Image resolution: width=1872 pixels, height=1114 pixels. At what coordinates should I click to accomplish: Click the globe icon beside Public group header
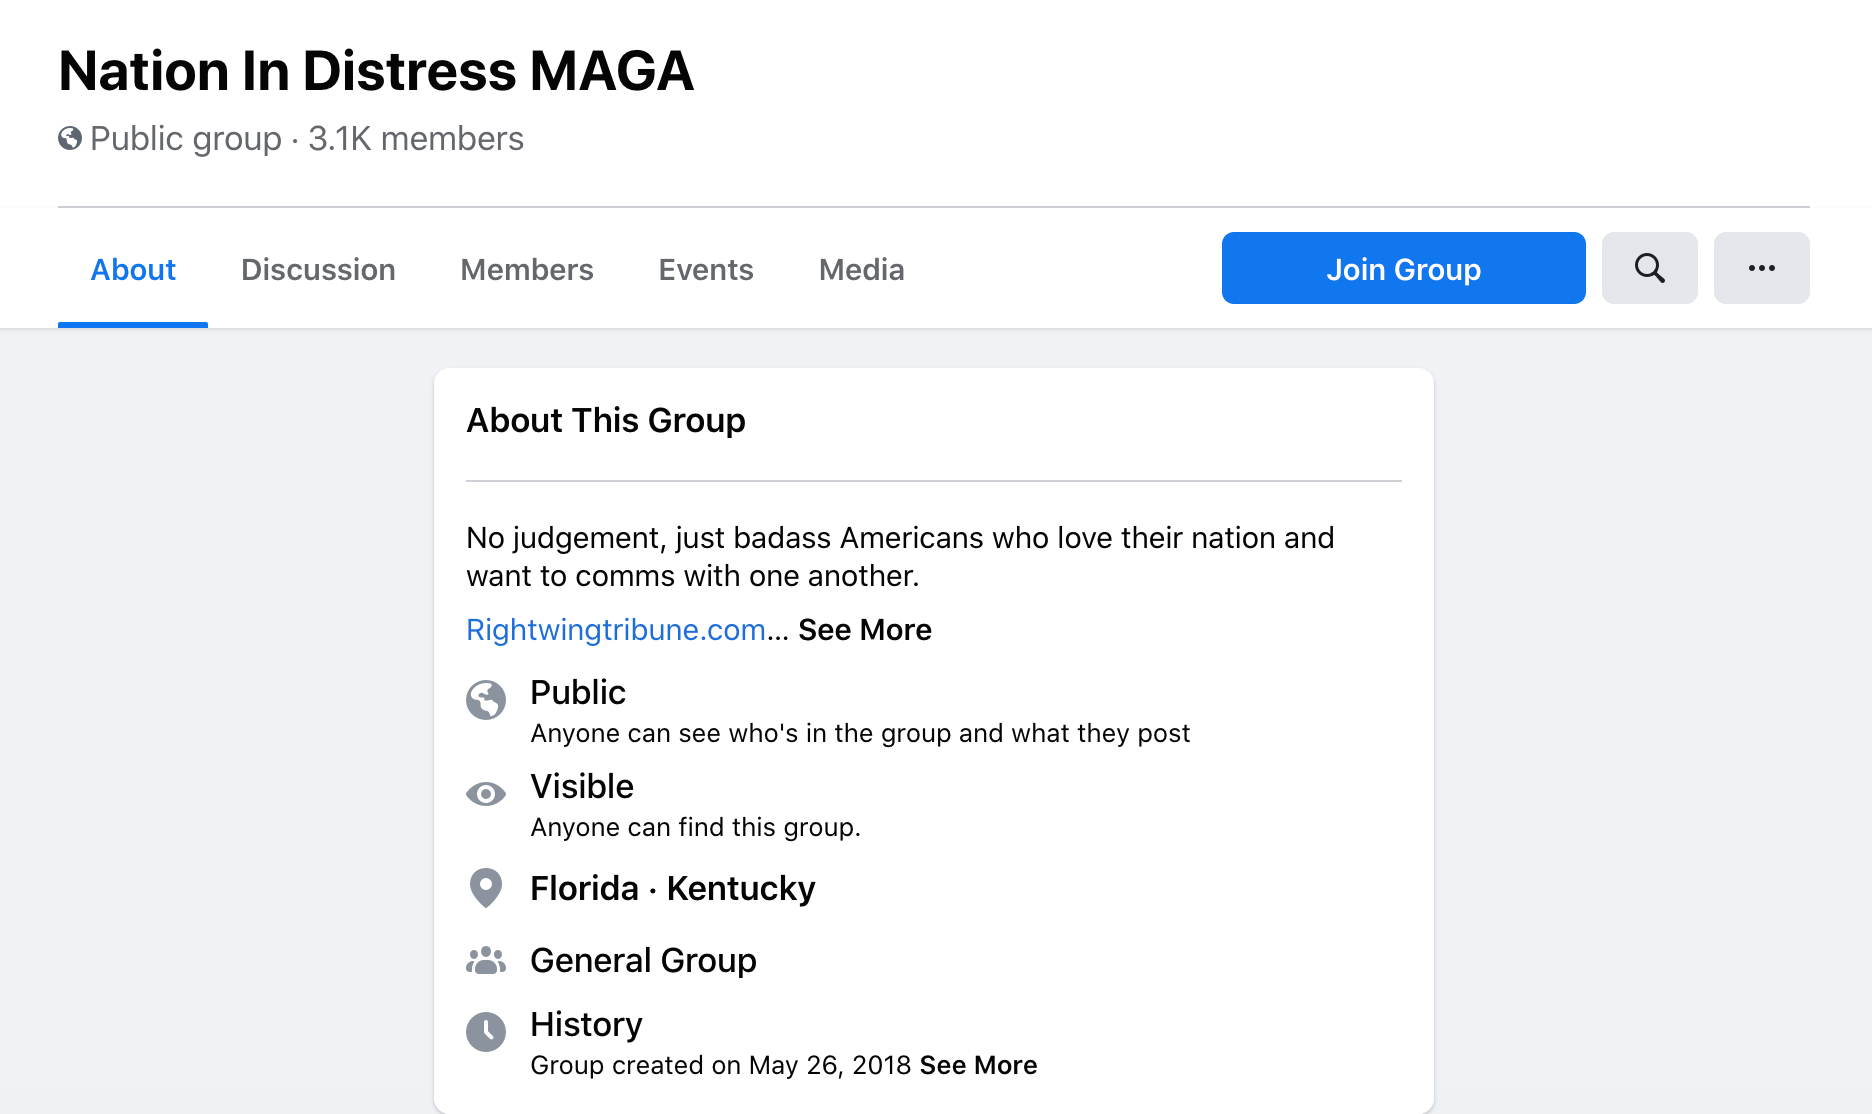[x=68, y=138]
